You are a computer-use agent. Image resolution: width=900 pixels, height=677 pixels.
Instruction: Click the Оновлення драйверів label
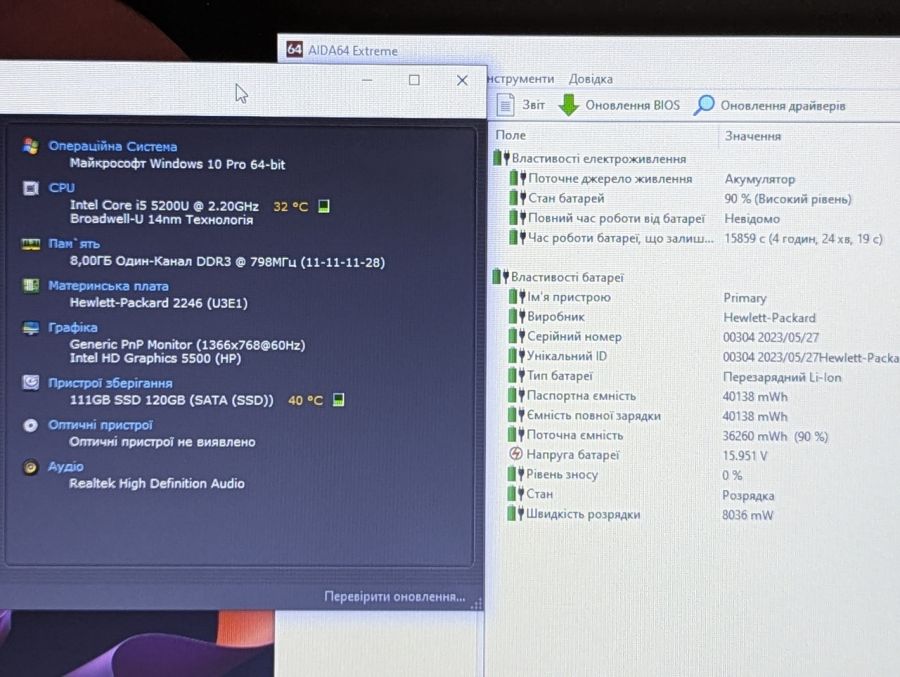[783, 106]
